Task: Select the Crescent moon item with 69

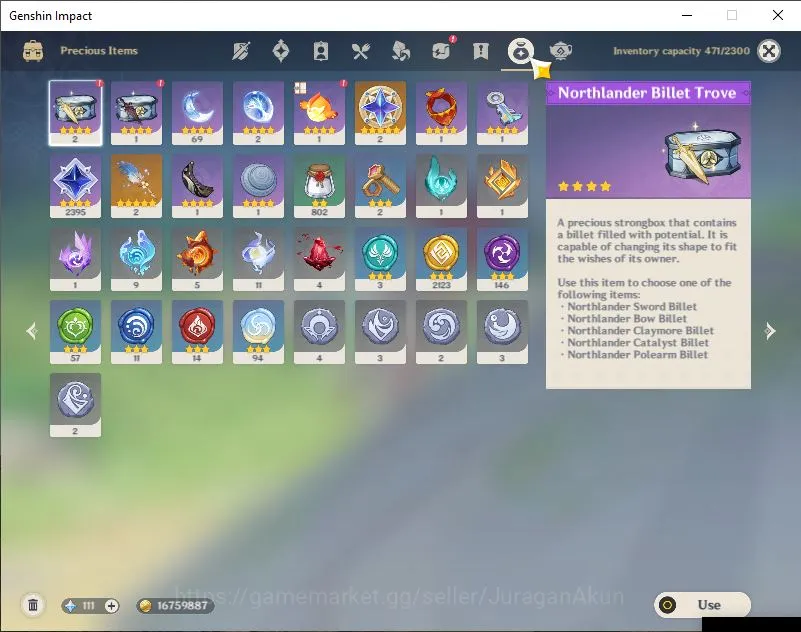Action: coord(197,113)
